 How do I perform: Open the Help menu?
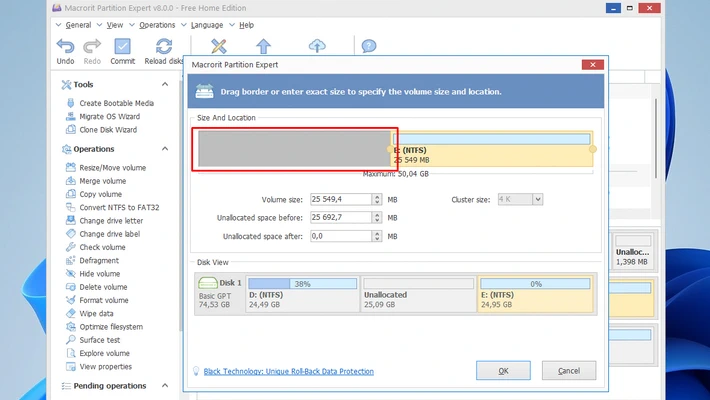(246, 25)
